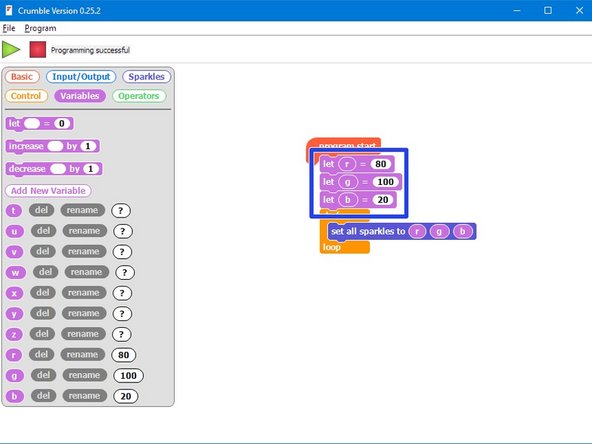Select the 'increase by 1' block

click(52, 146)
